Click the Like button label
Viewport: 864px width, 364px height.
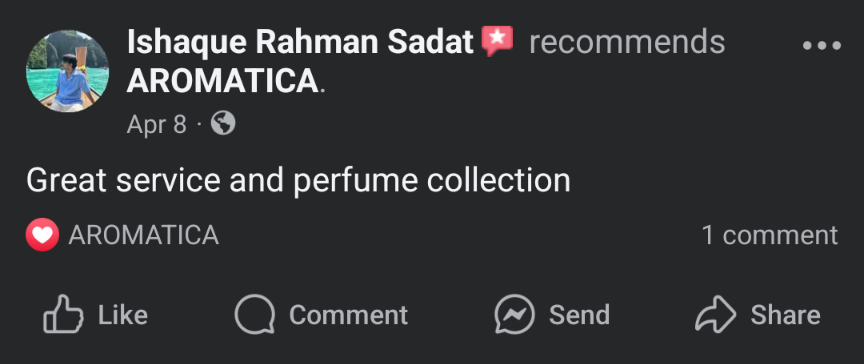[x=123, y=315]
